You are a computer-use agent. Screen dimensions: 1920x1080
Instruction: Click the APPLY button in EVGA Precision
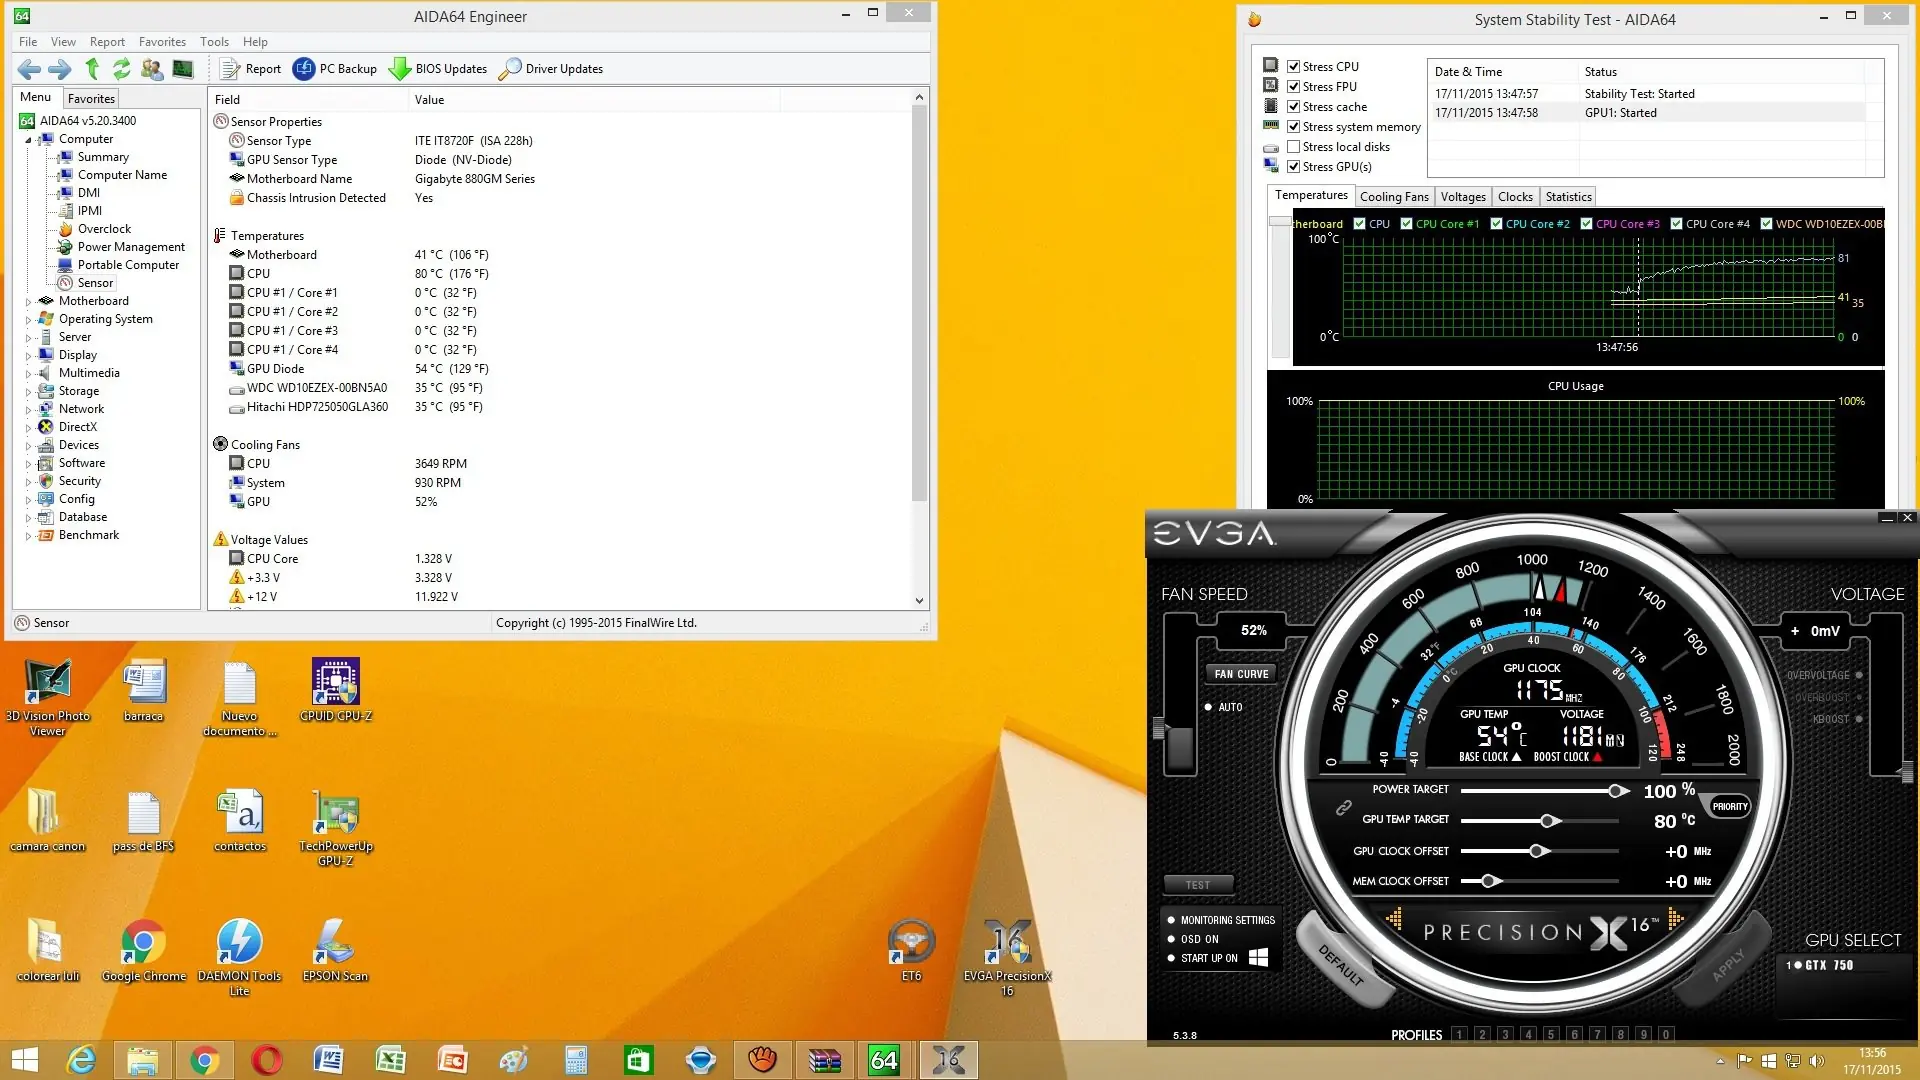[1727, 964]
